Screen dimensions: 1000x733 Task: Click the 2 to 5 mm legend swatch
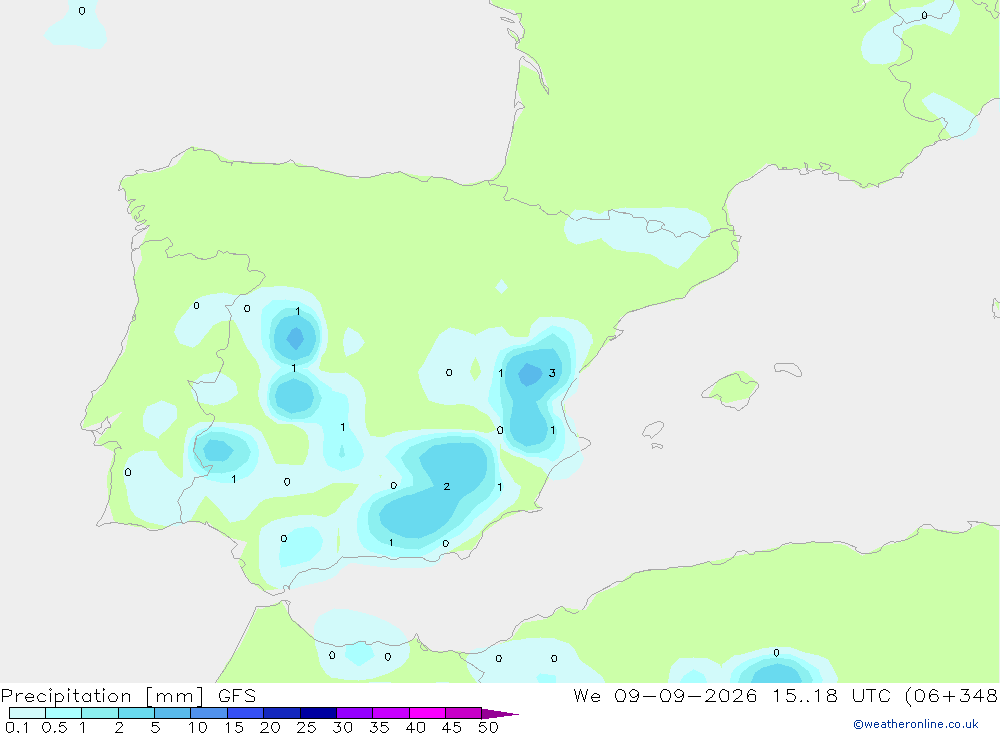(136, 713)
